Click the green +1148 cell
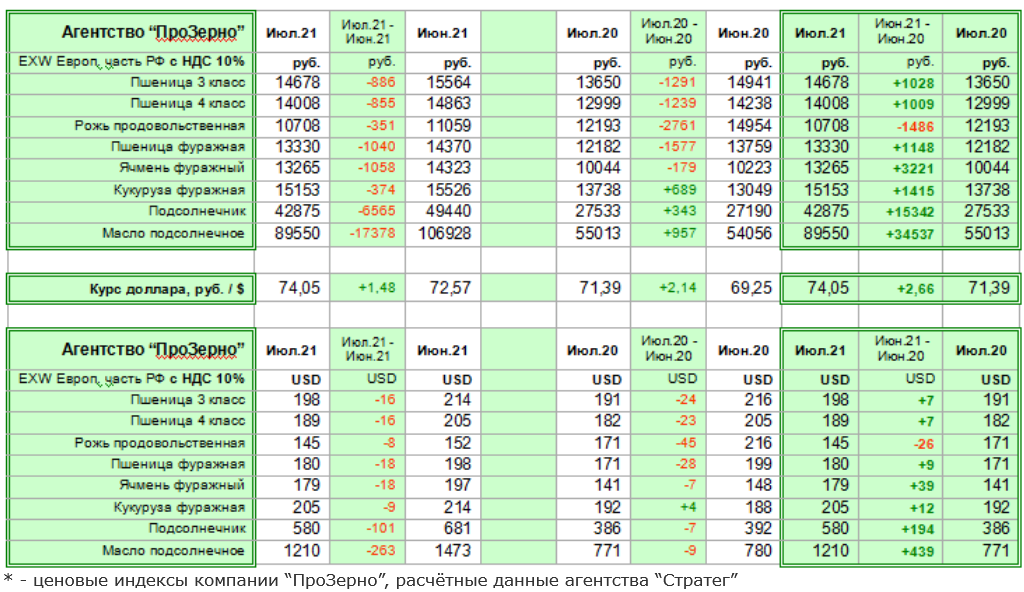Image resolution: width=1024 pixels, height=592 pixels. tap(914, 148)
